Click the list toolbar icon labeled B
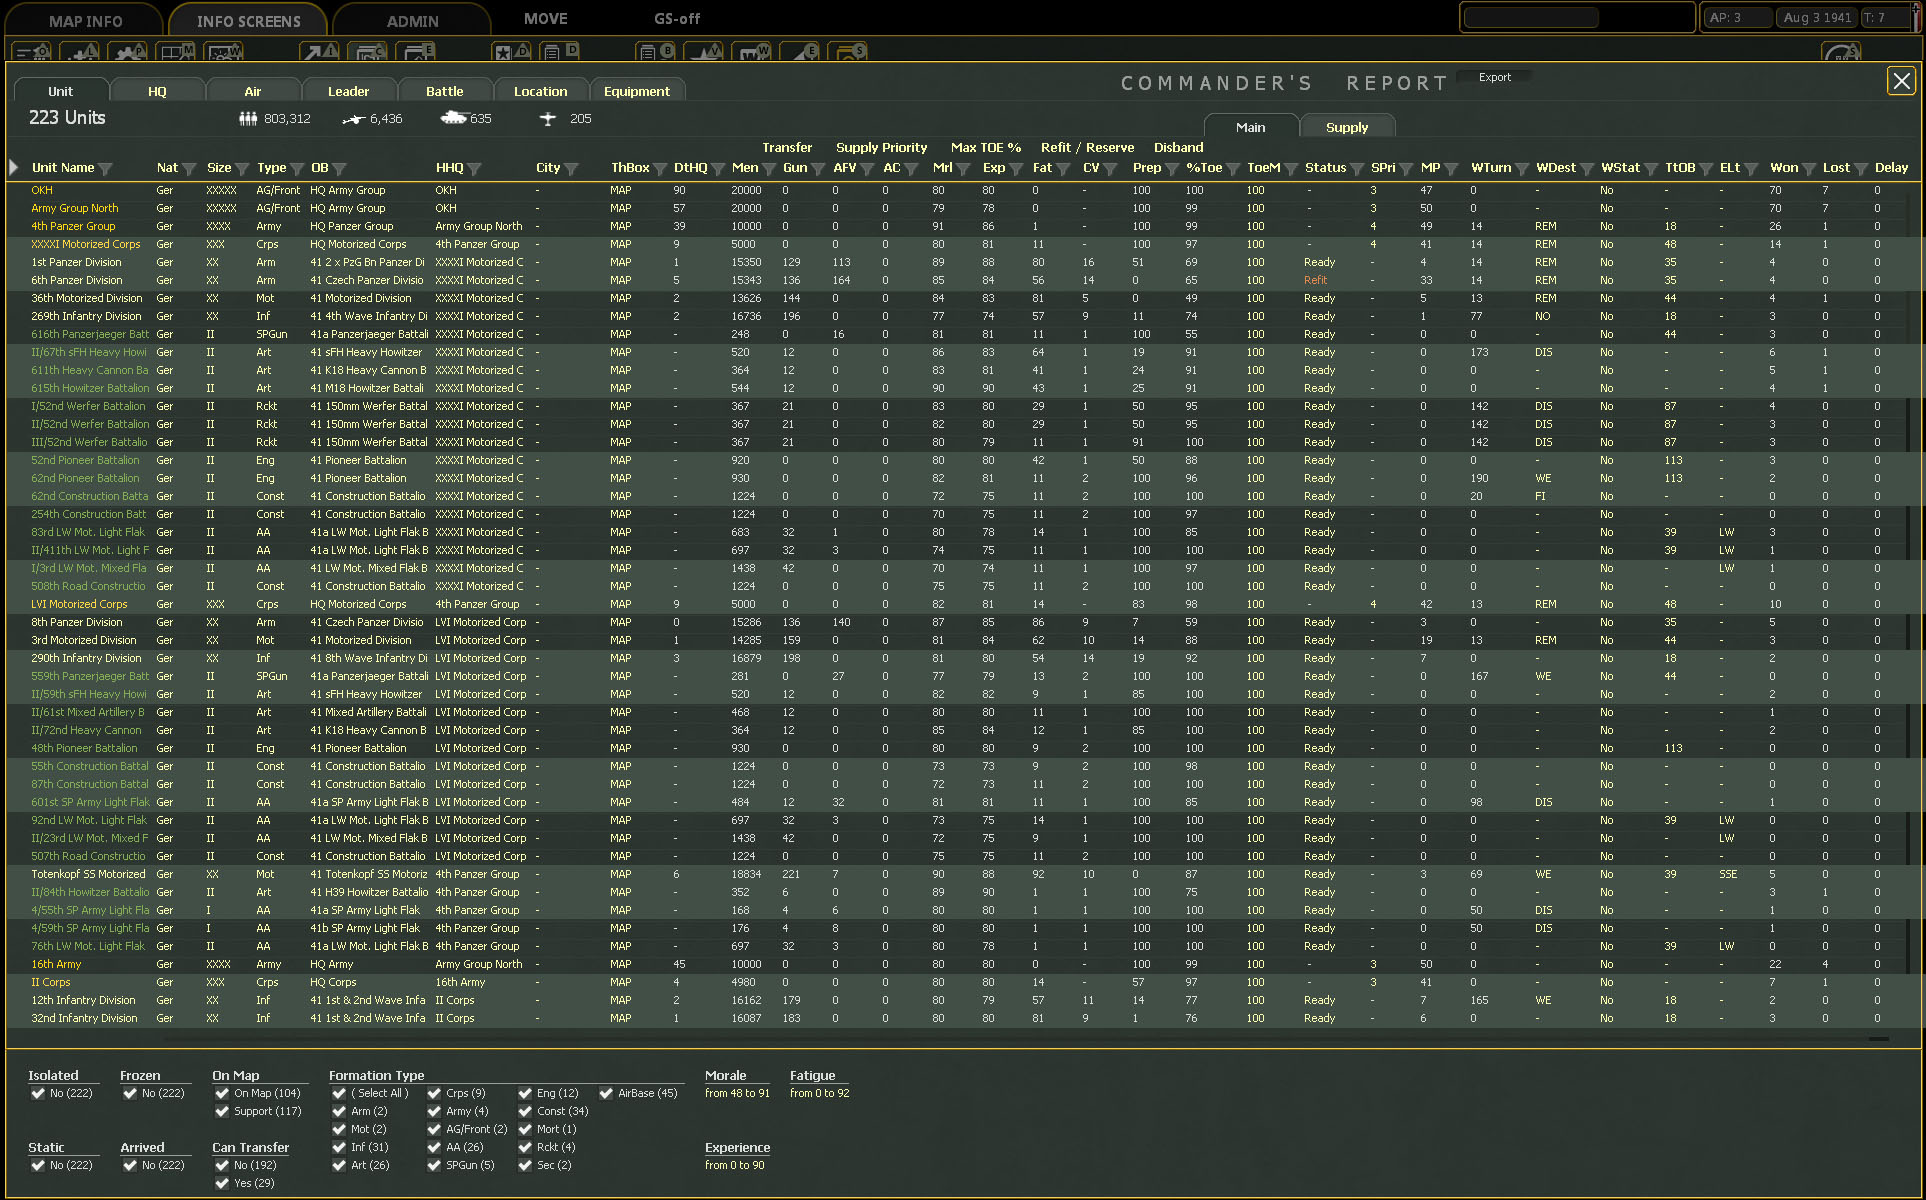This screenshot has height=1200, width=1926. tap(655, 52)
